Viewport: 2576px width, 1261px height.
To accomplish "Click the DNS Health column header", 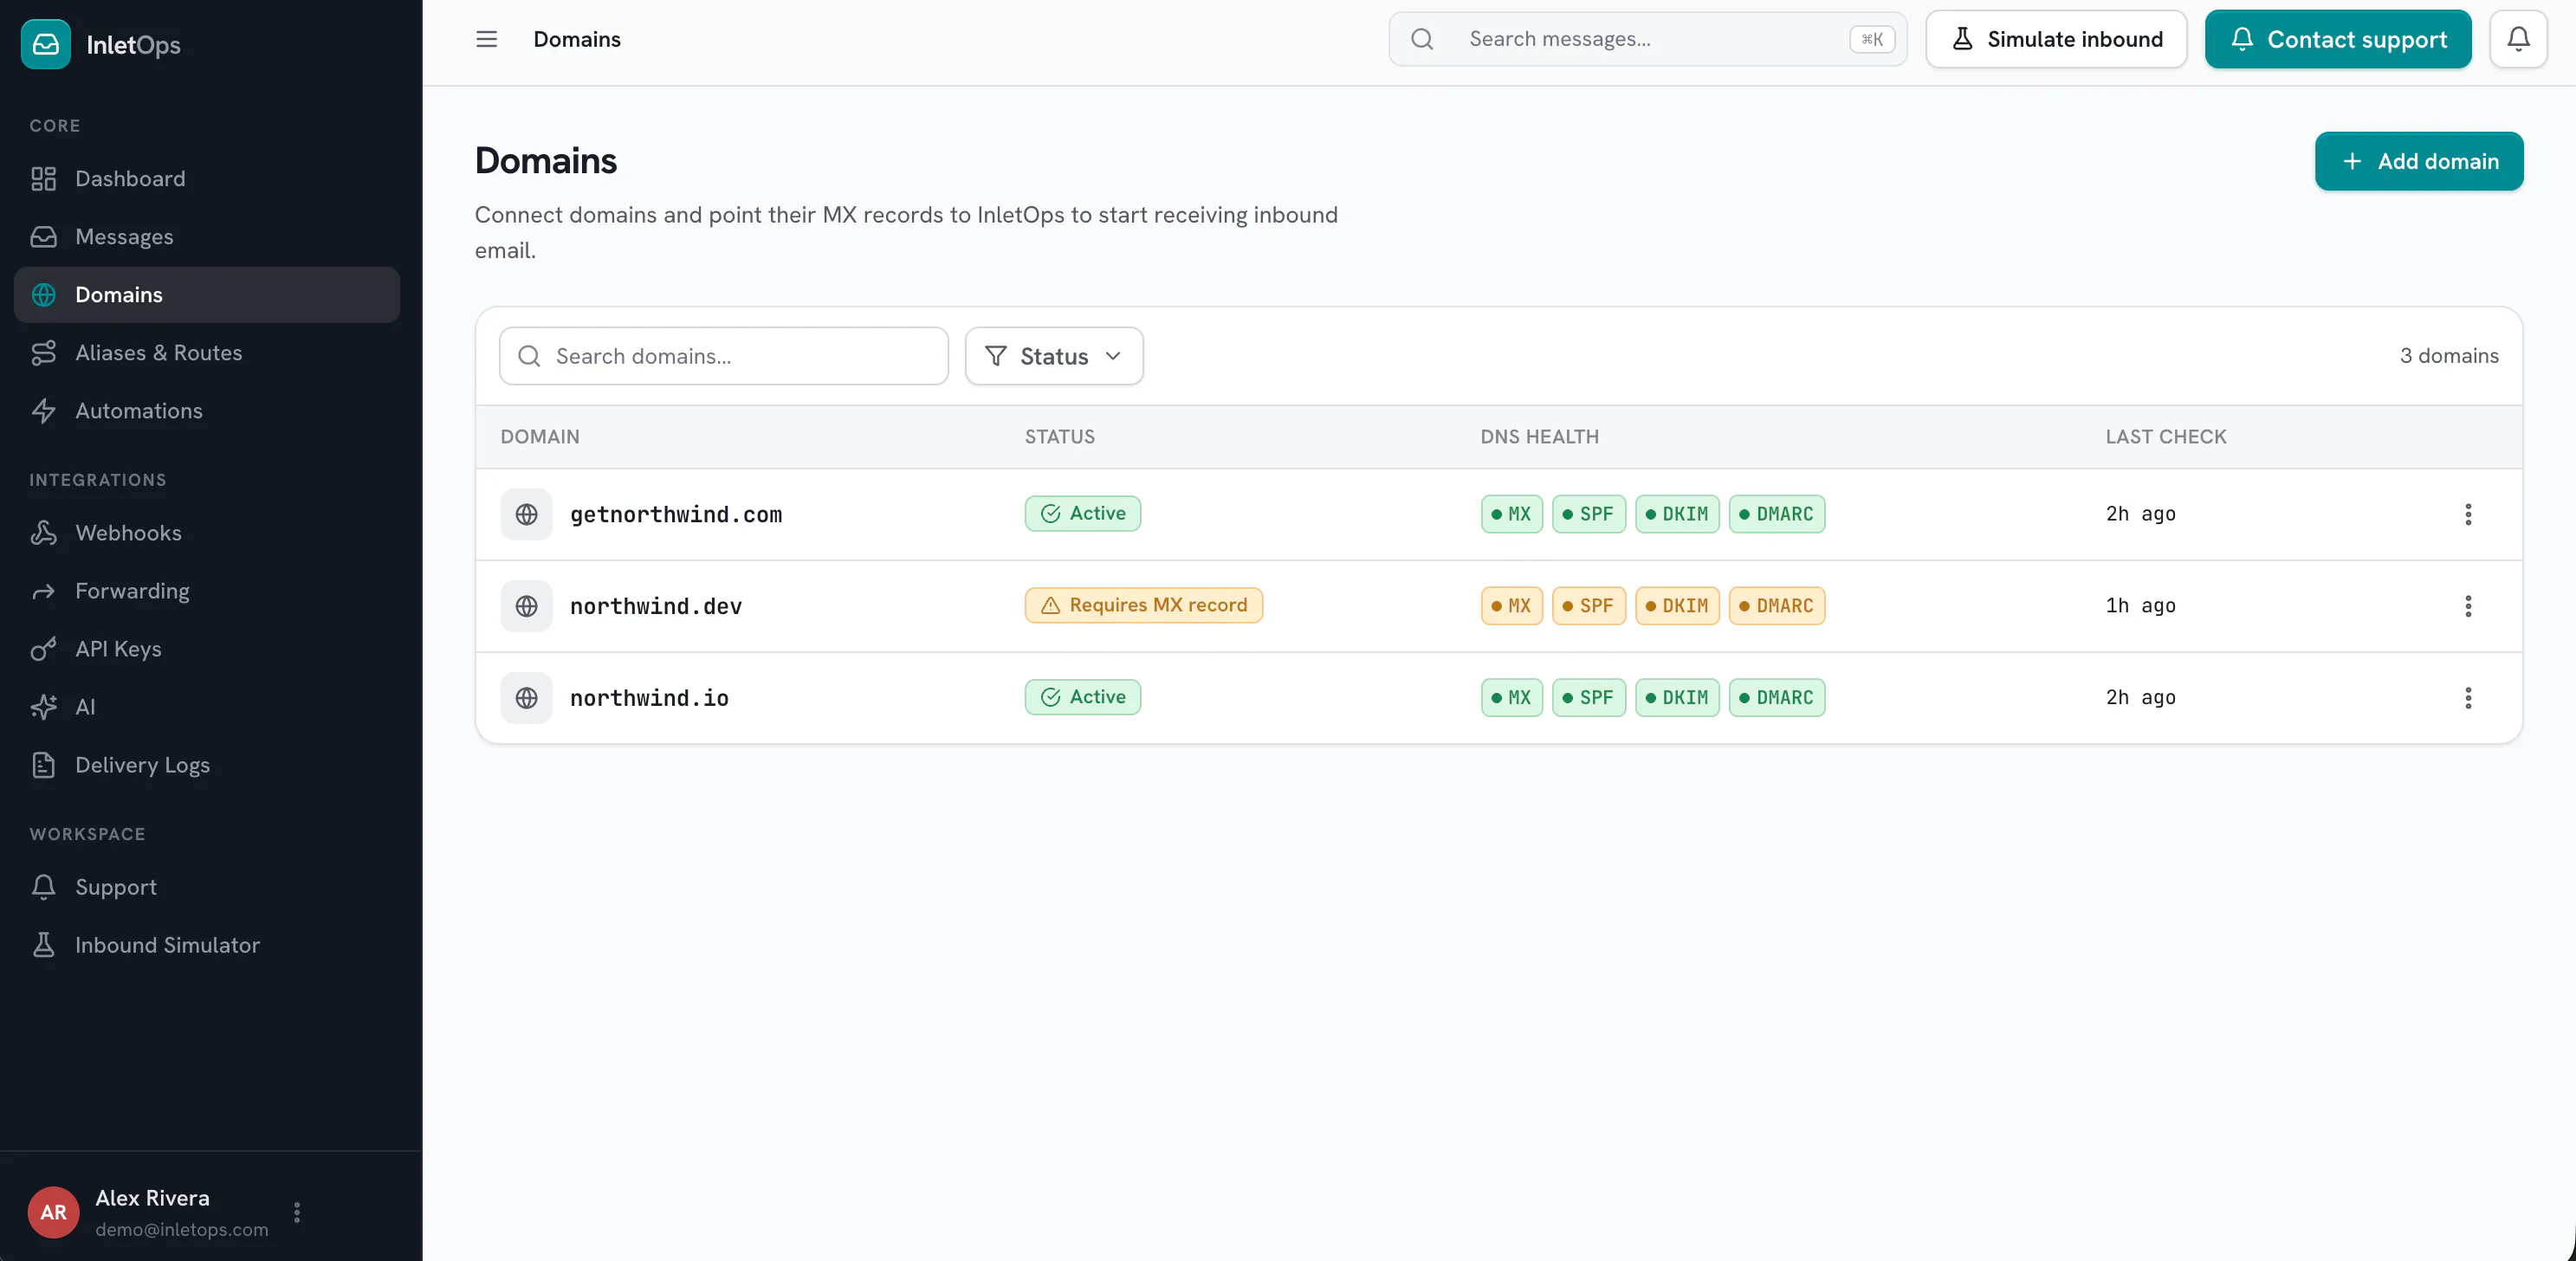I will click(x=1540, y=437).
